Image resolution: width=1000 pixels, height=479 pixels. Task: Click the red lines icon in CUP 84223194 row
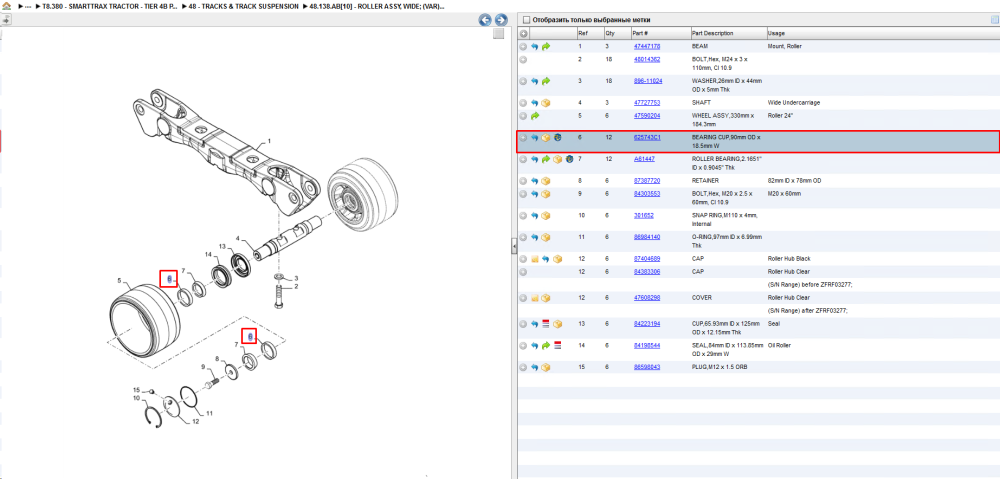click(546, 324)
